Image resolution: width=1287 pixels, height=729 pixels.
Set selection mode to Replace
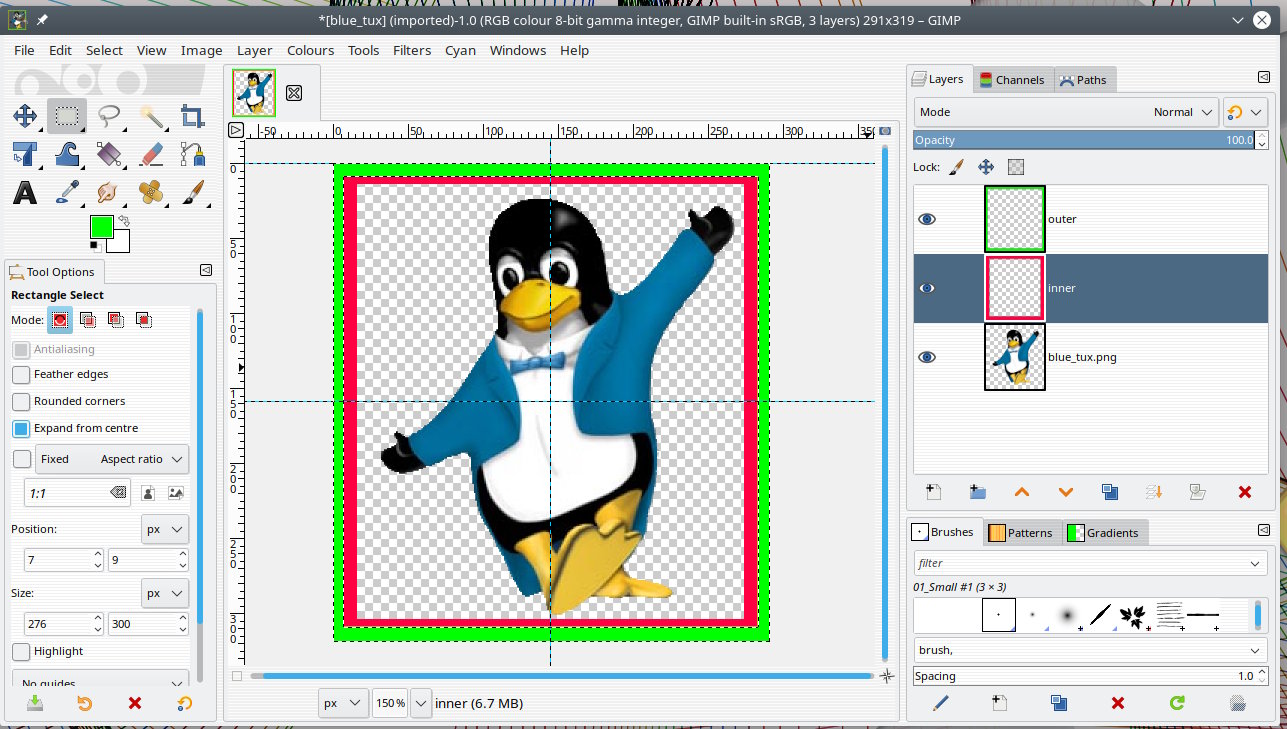click(60, 320)
